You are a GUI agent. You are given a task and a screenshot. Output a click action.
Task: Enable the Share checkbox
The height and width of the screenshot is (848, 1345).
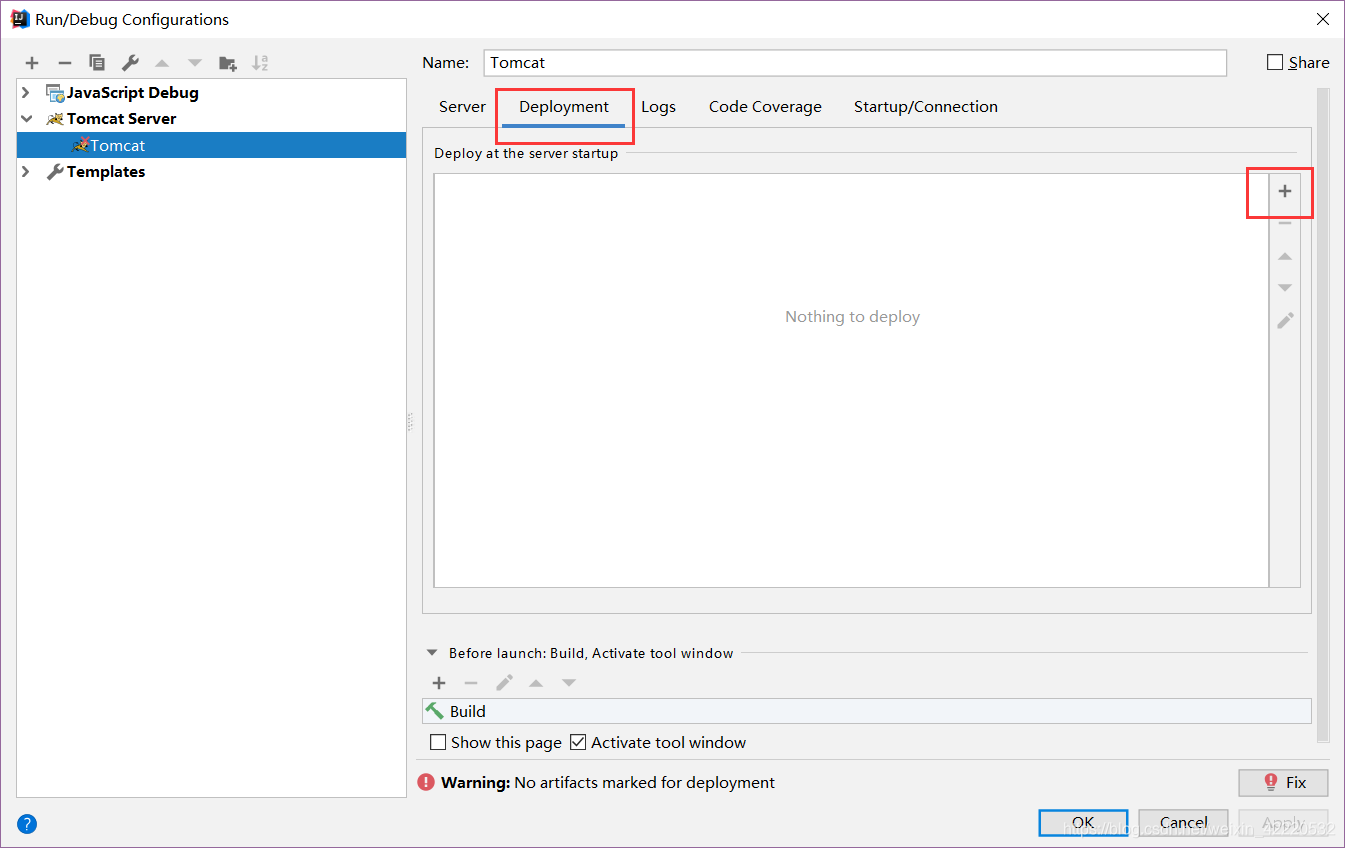click(x=1275, y=62)
